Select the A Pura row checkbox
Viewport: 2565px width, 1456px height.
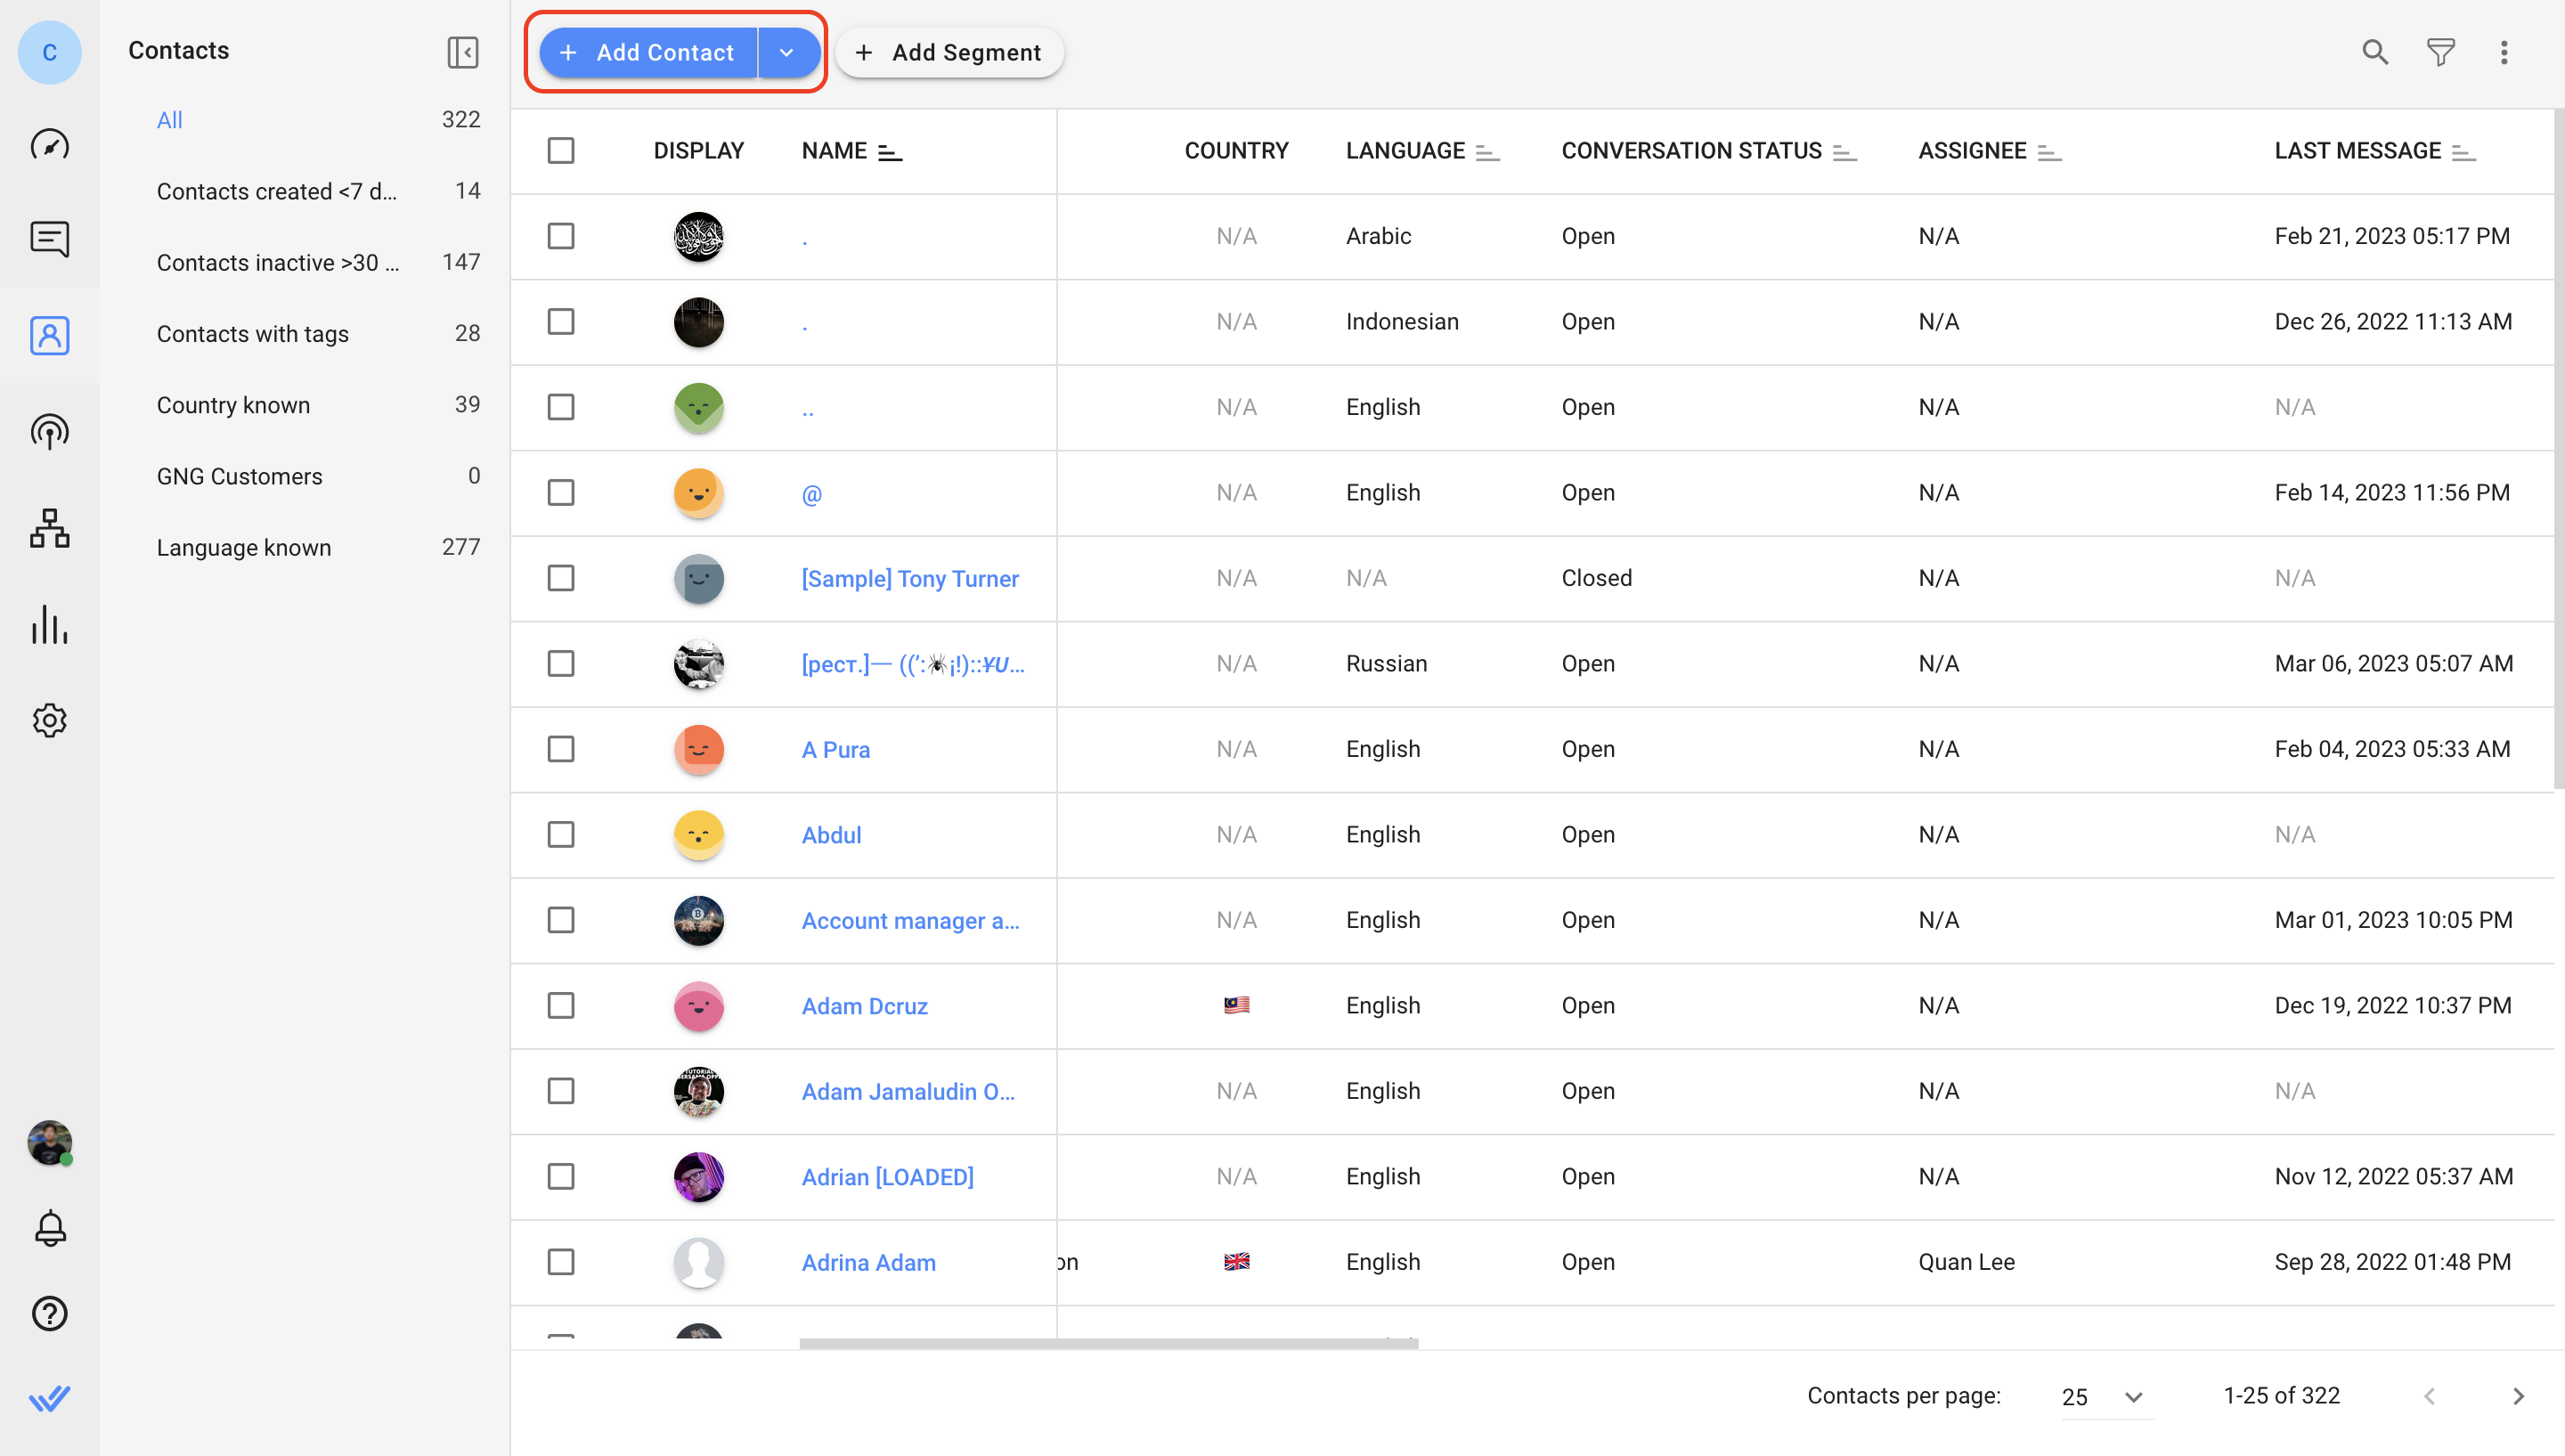pos(561,749)
